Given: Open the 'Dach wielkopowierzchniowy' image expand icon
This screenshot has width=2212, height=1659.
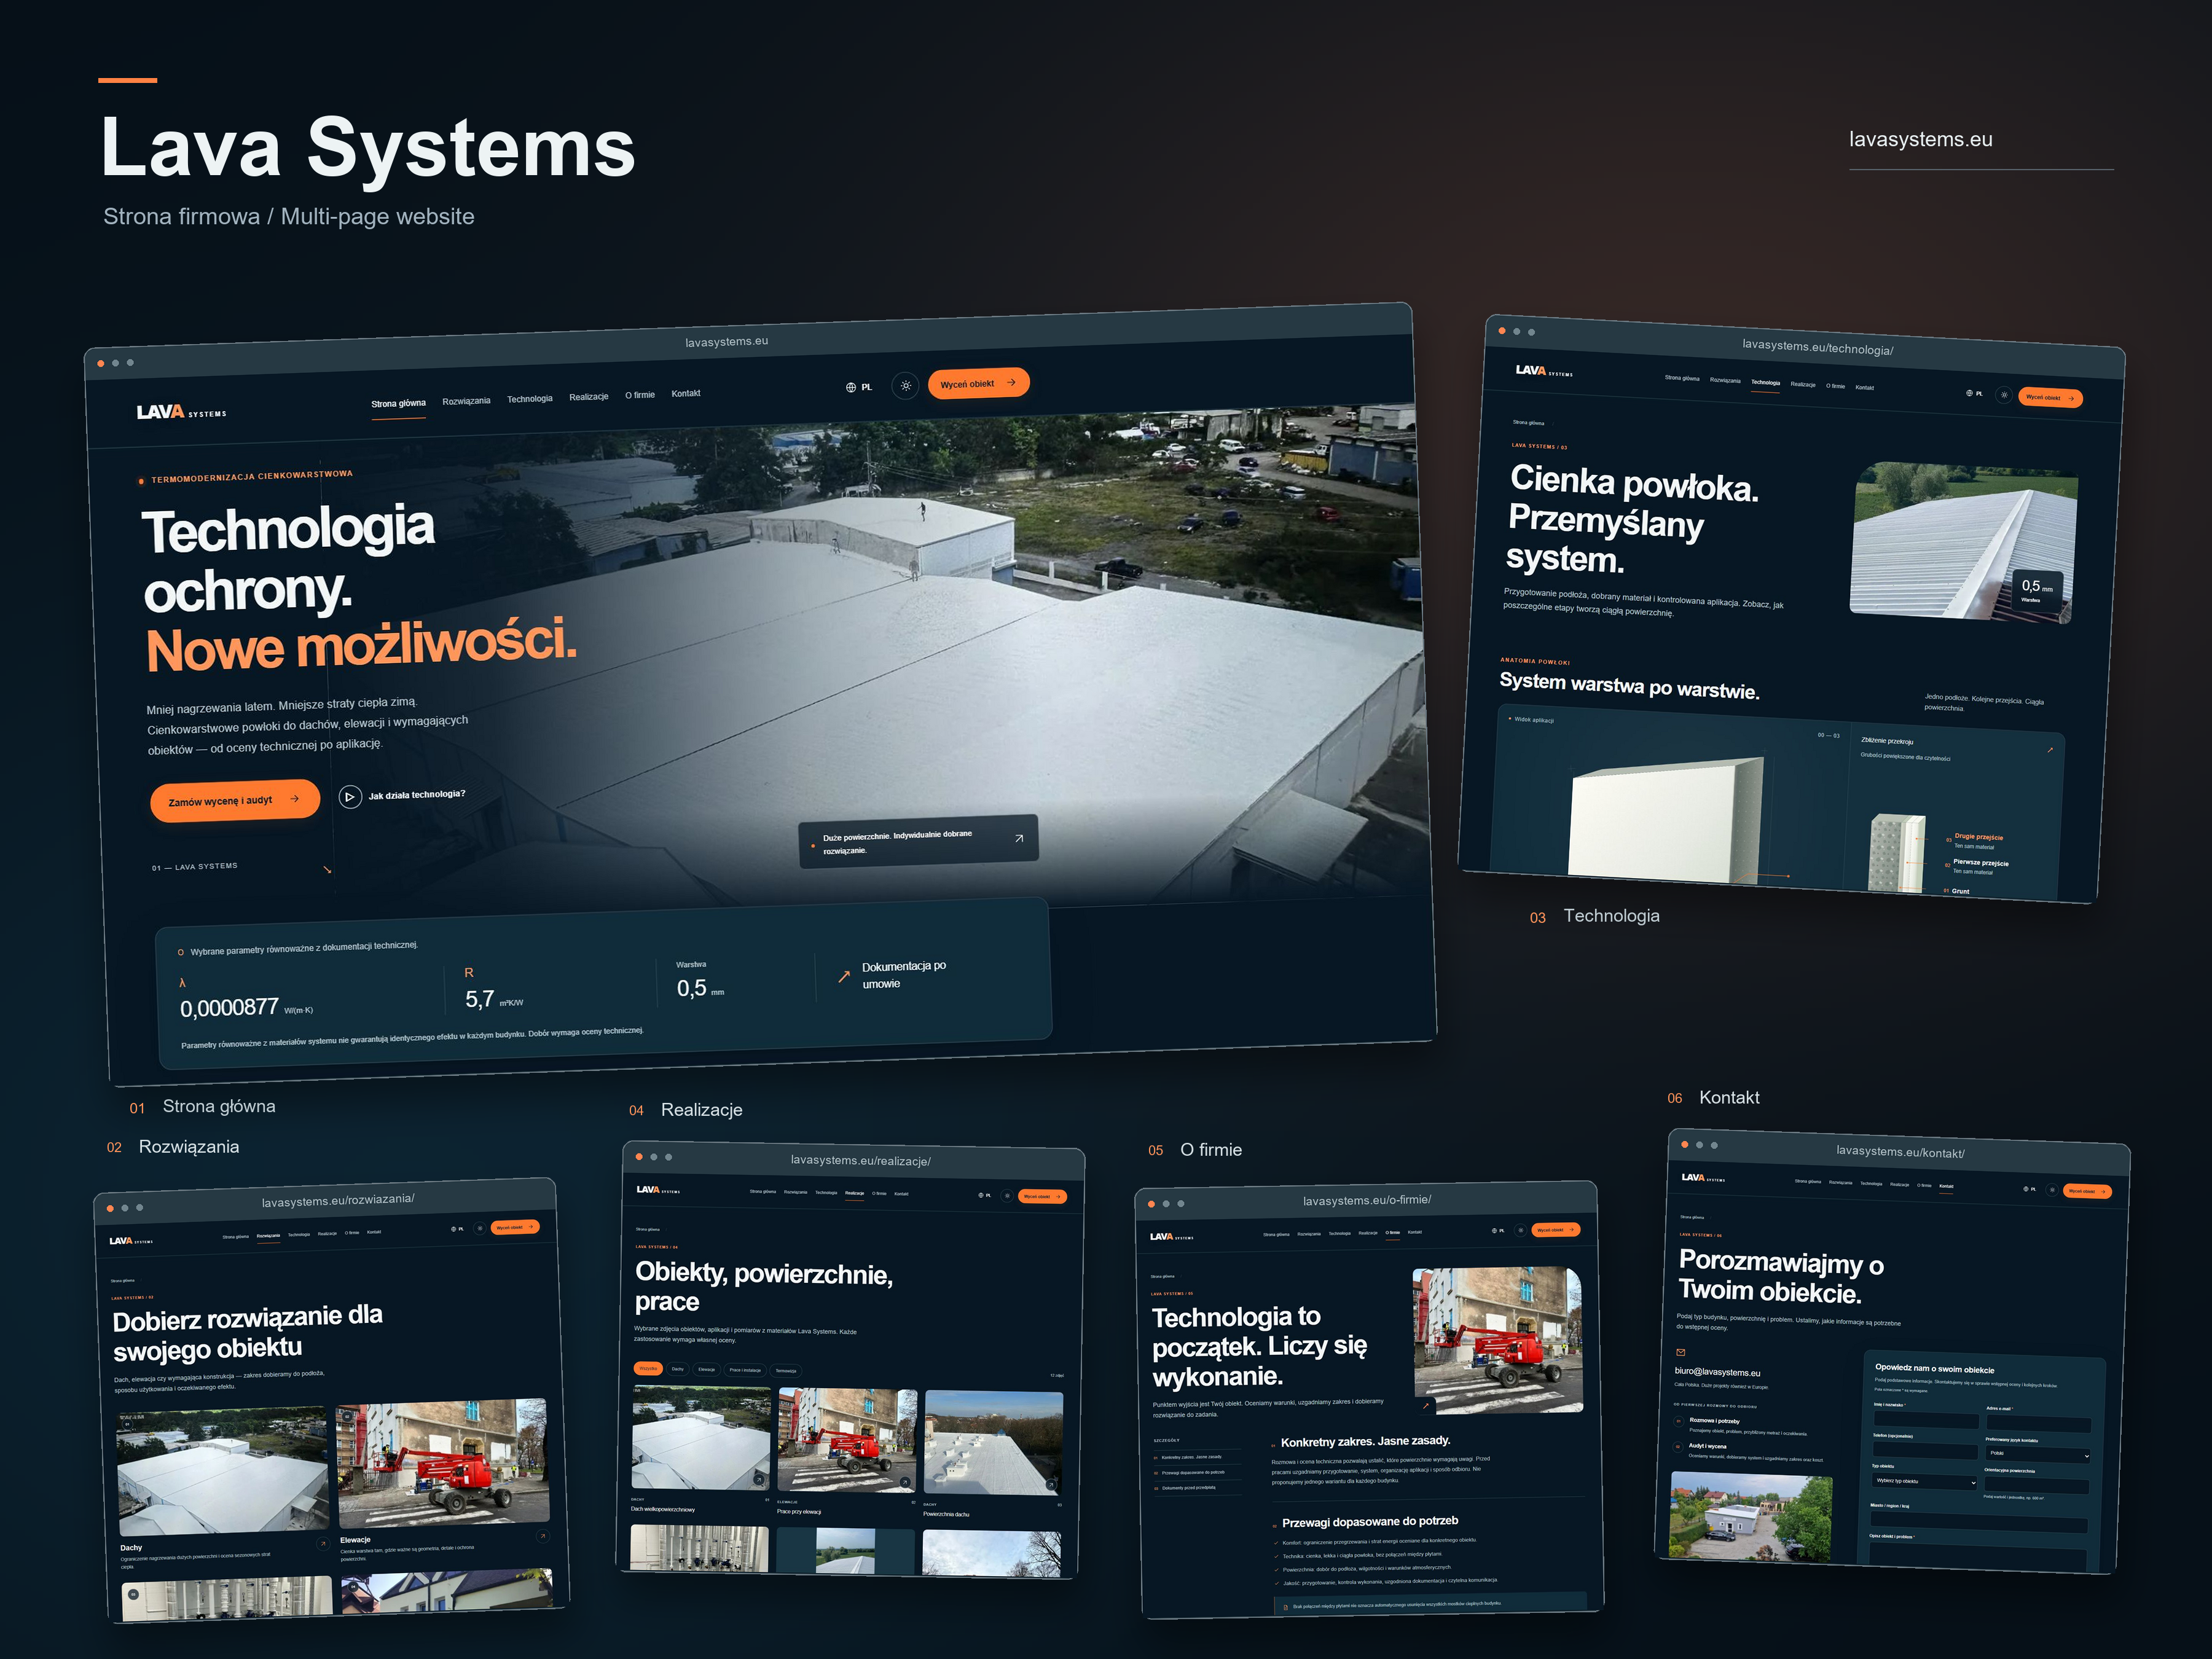Looking at the screenshot, I should pyautogui.click(x=759, y=1480).
